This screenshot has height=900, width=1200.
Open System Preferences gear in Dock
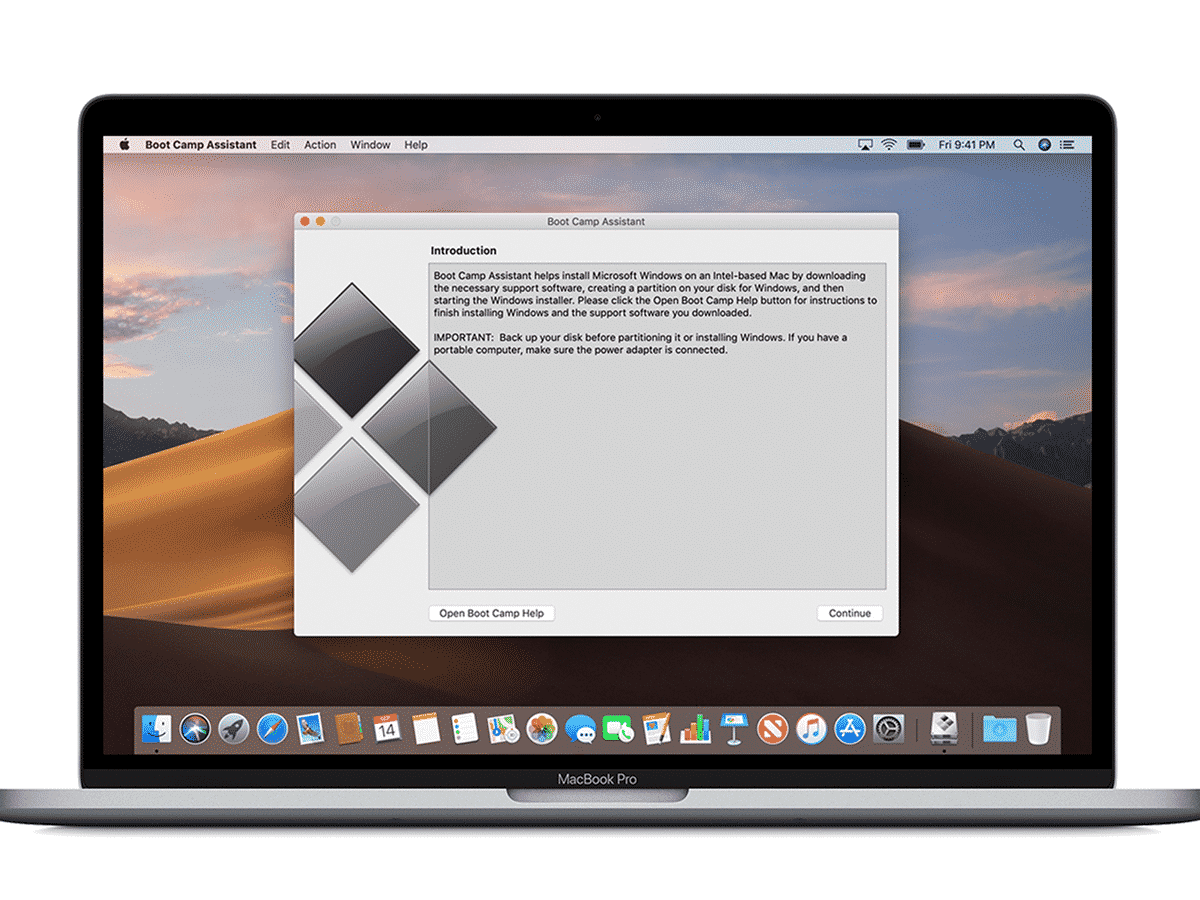click(x=888, y=729)
